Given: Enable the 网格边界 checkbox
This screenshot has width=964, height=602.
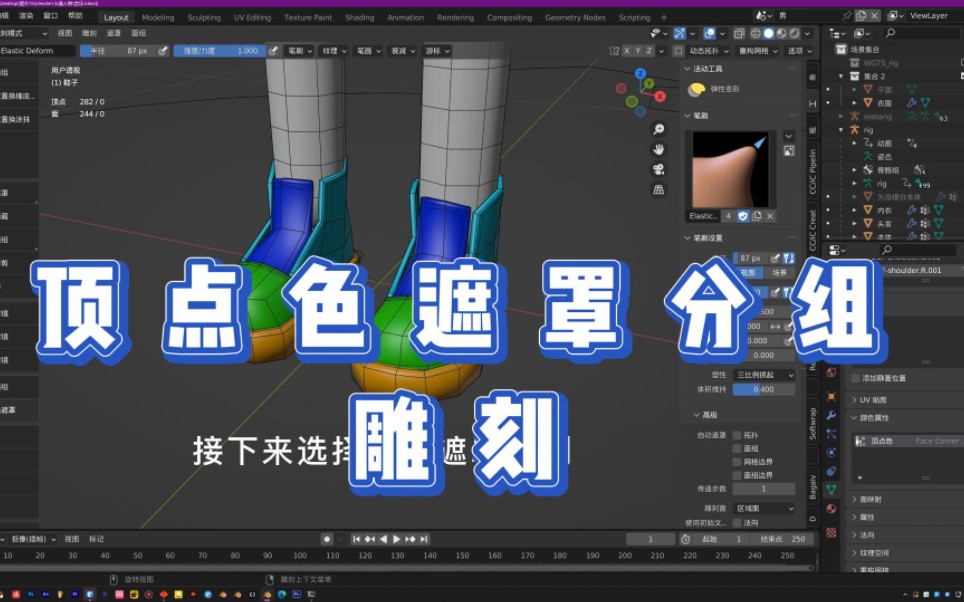Looking at the screenshot, I should tap(736, 462).
